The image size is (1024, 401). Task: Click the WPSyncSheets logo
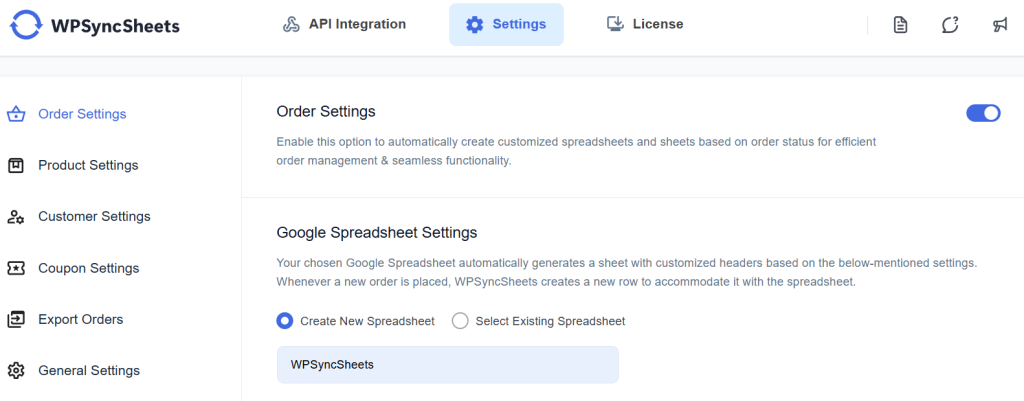coord(94,25)
